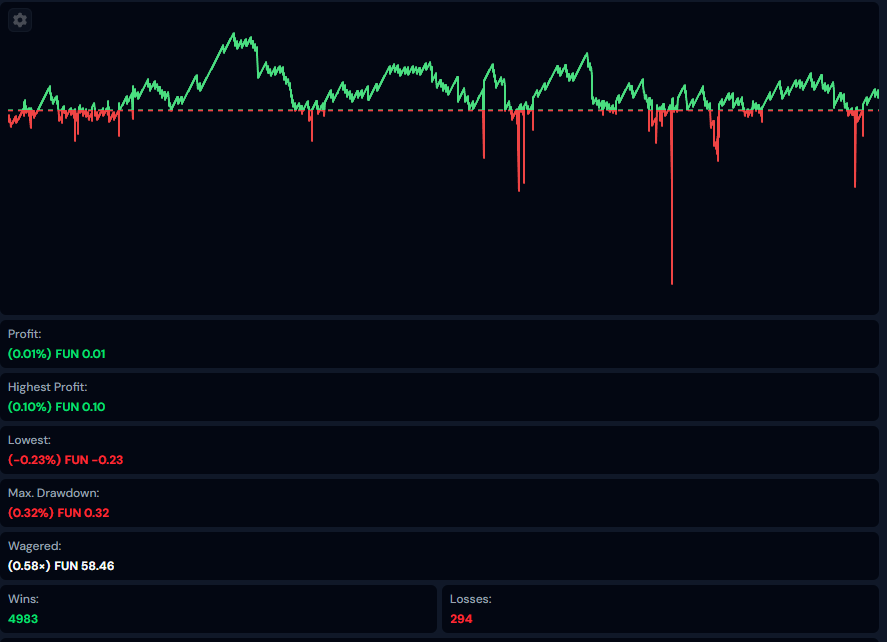Viewport: 887px width, 642px height.
Task: Select the Wins count 4983
Action: (23, 619)
